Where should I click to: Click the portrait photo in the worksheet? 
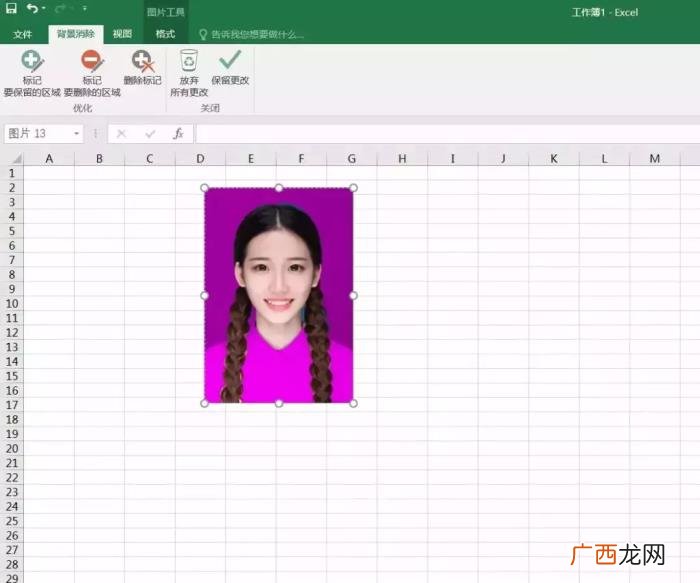(x=279, y=296)
